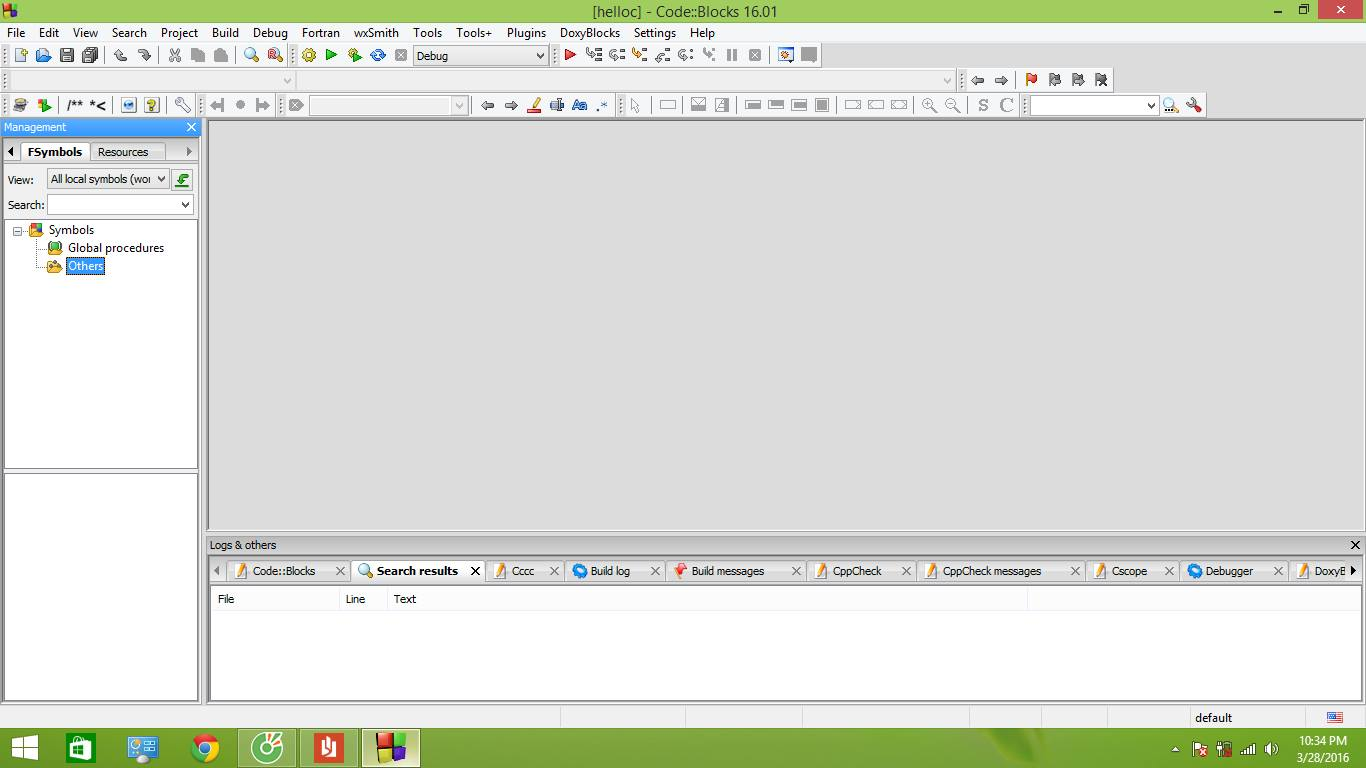Close the Search results tab
Image resolution: width=1366 pixels, height=768 pixels.
click(475, 571)
